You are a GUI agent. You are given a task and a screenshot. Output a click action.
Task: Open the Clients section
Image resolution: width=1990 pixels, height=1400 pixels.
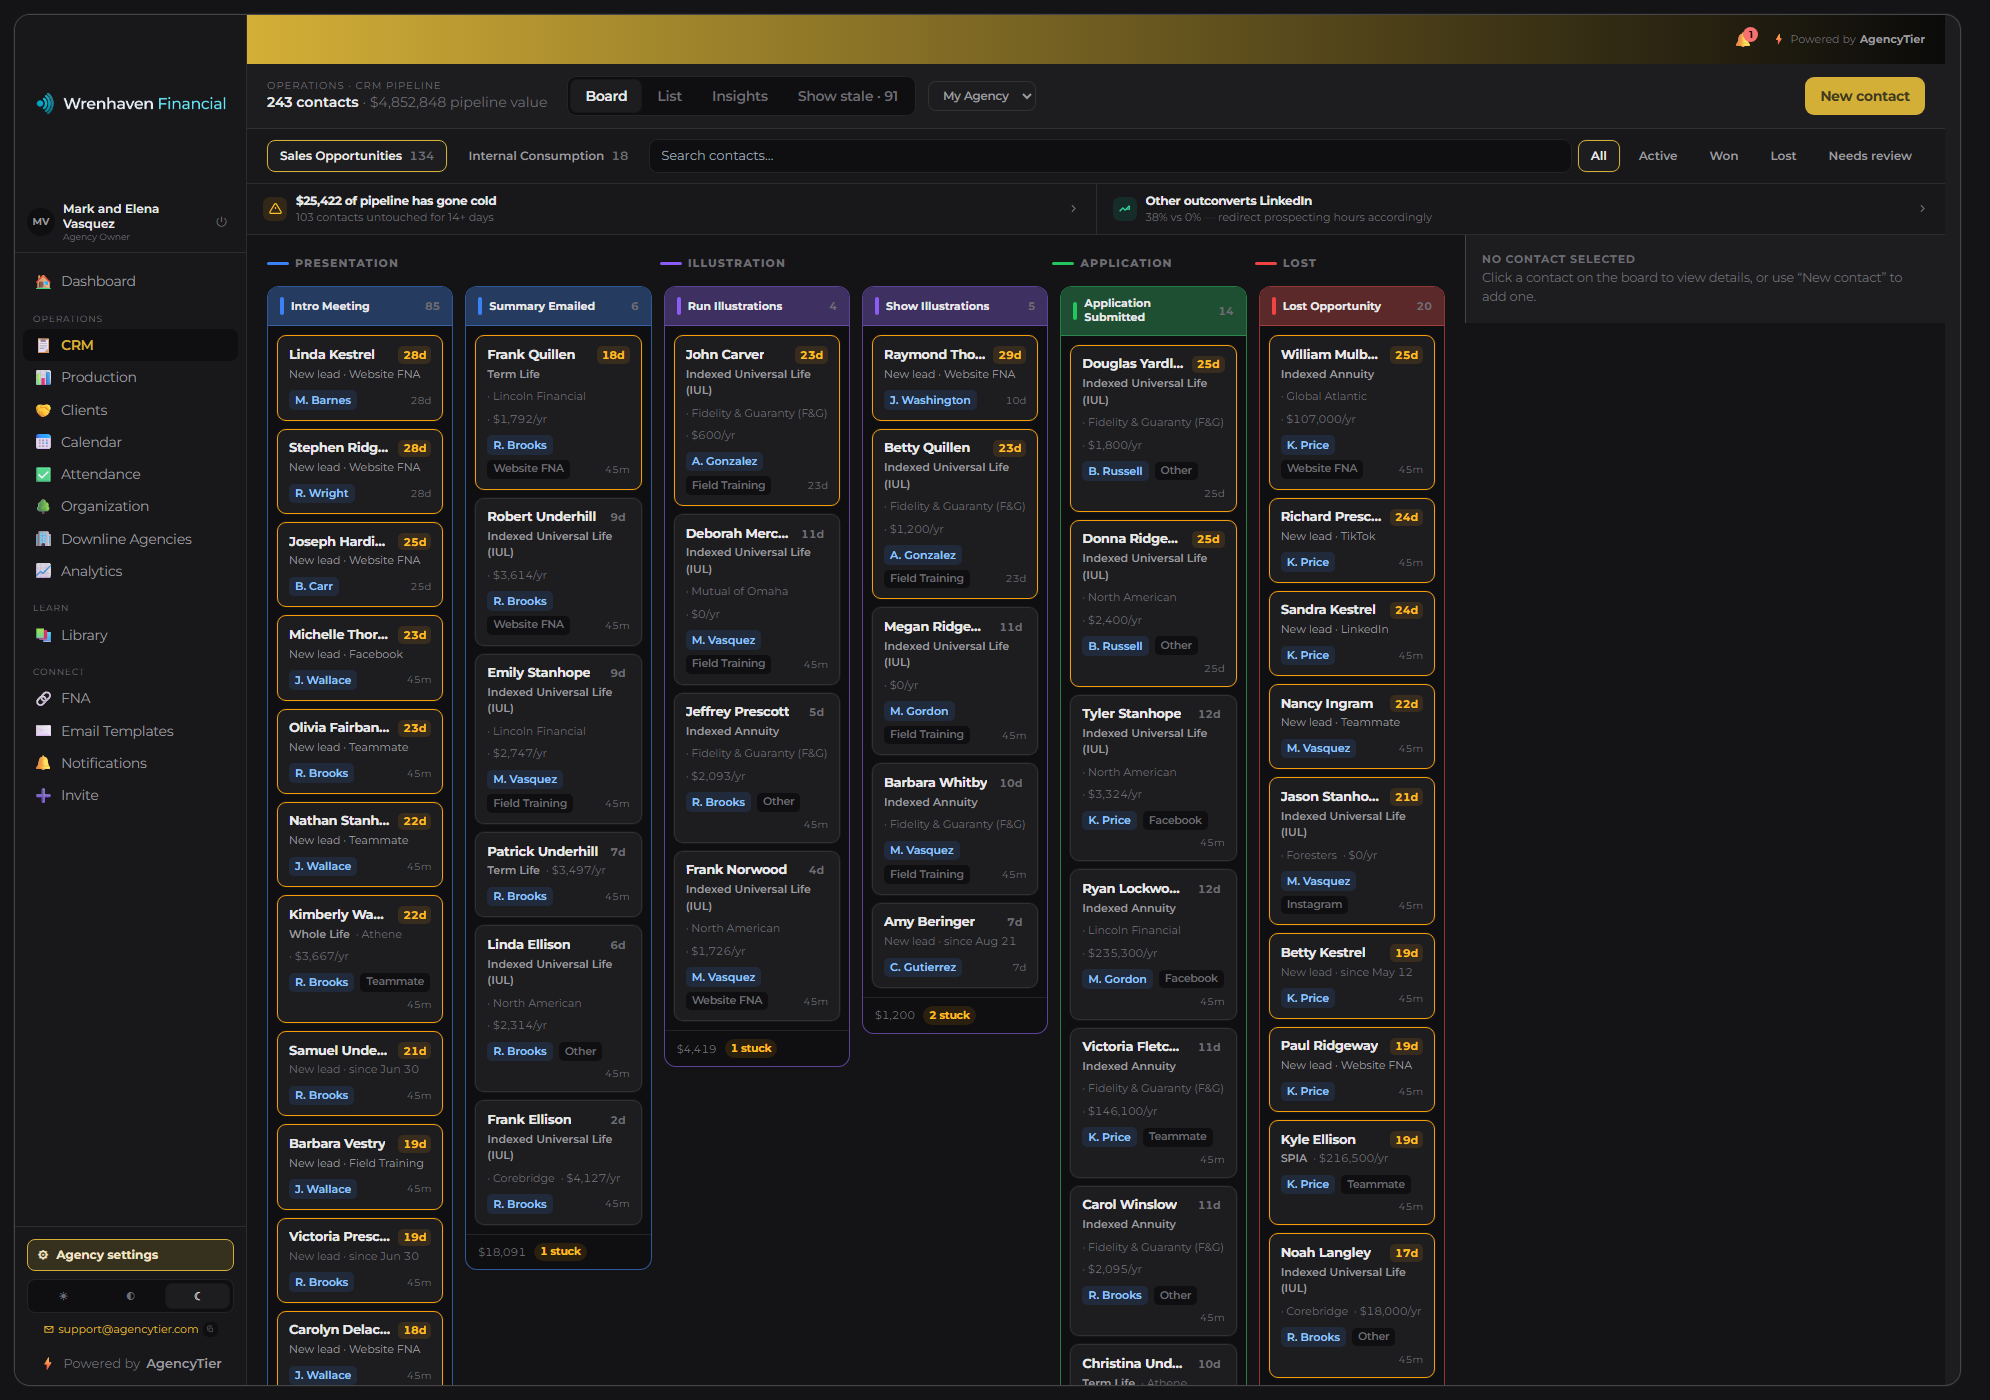click(x=130, y=410)
